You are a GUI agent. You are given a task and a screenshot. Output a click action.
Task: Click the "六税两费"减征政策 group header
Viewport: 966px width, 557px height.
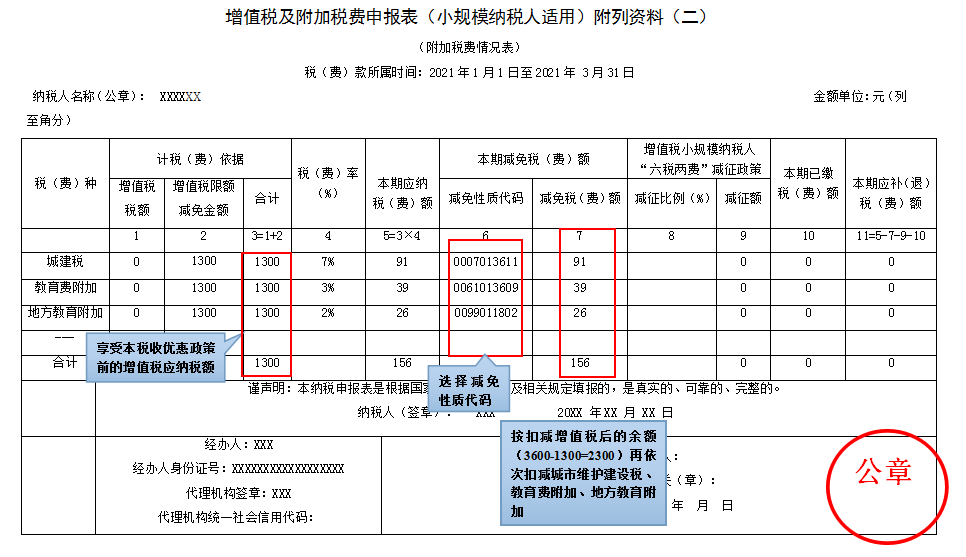(699, 159)
